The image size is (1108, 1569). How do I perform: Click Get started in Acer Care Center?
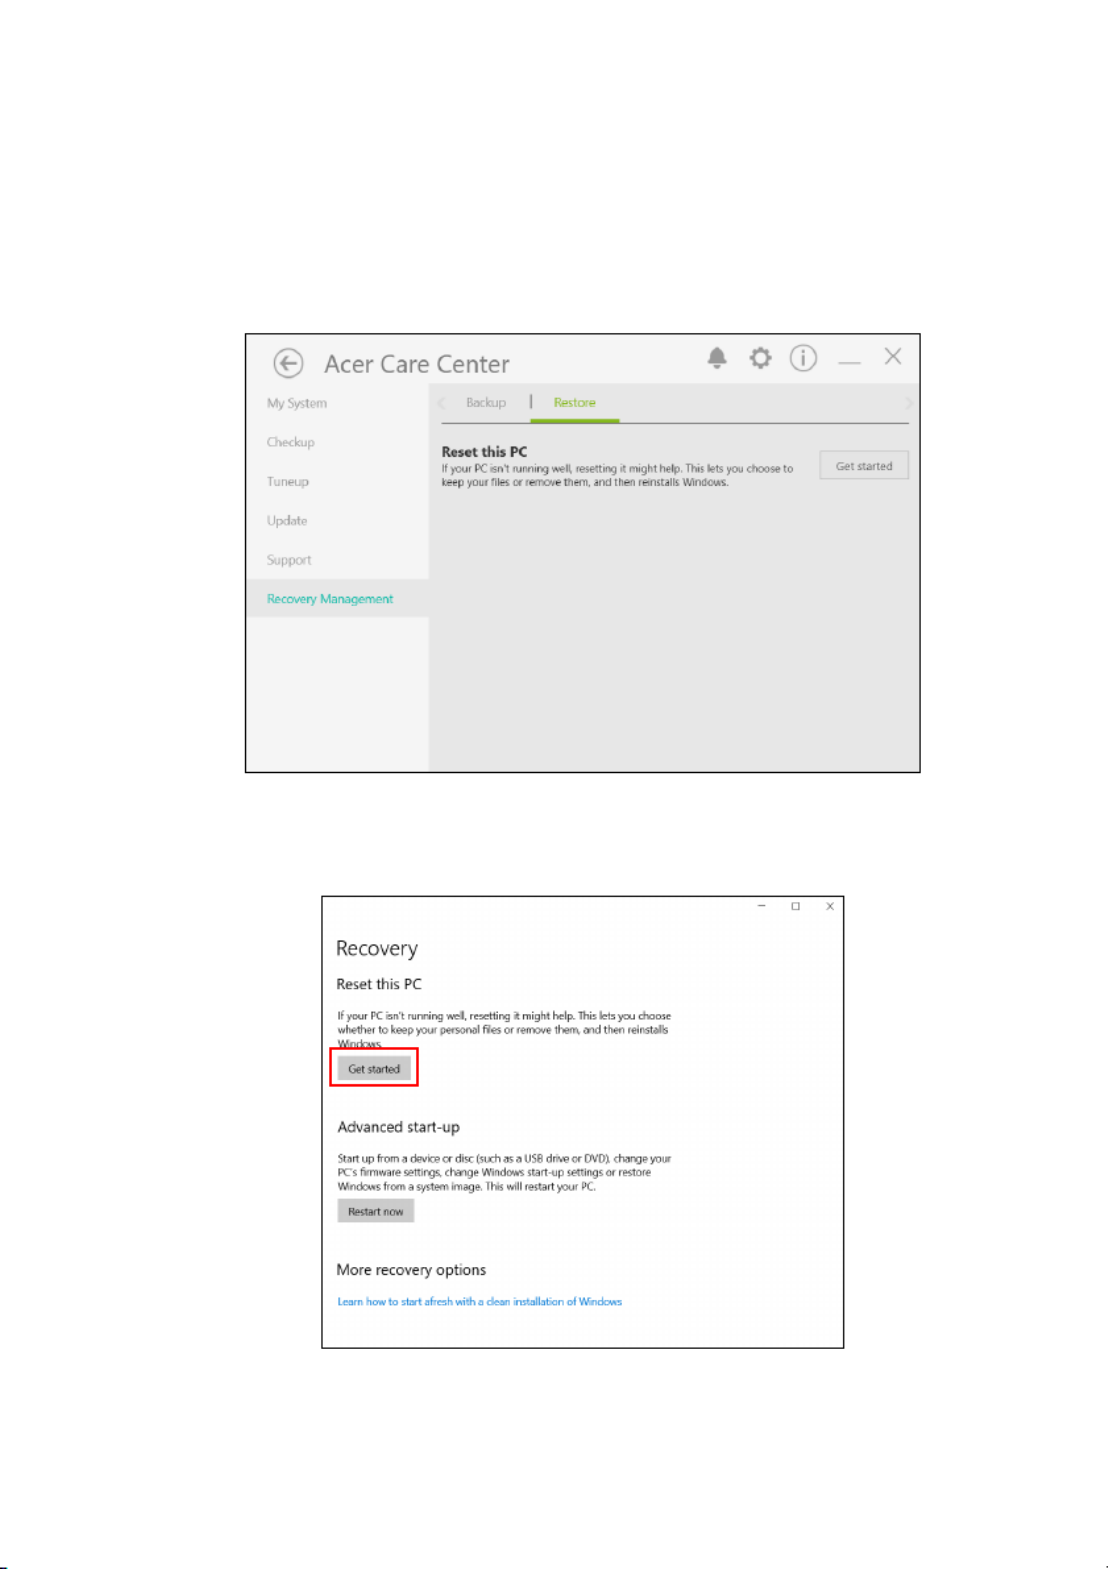click(864, 466)
